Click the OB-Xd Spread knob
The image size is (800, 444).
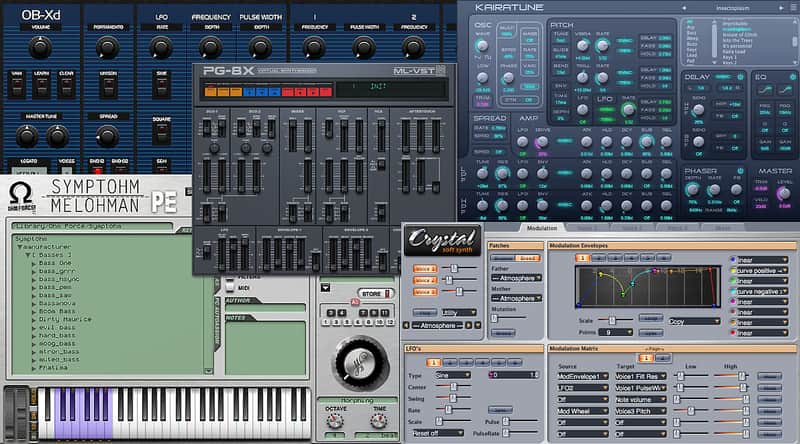(x=108, y=136)
